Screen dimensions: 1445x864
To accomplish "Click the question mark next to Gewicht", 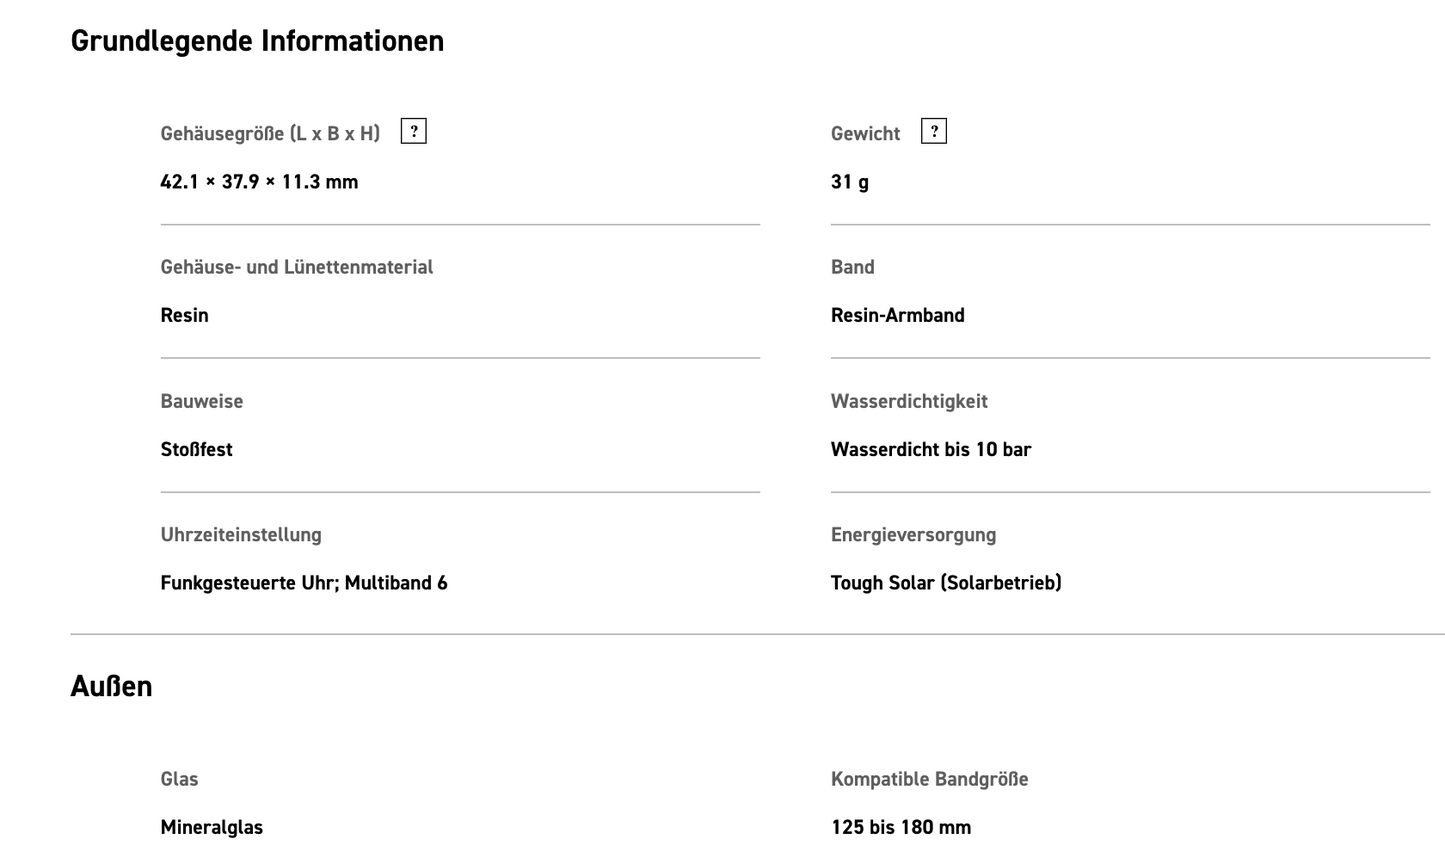I will pos(933,132).
